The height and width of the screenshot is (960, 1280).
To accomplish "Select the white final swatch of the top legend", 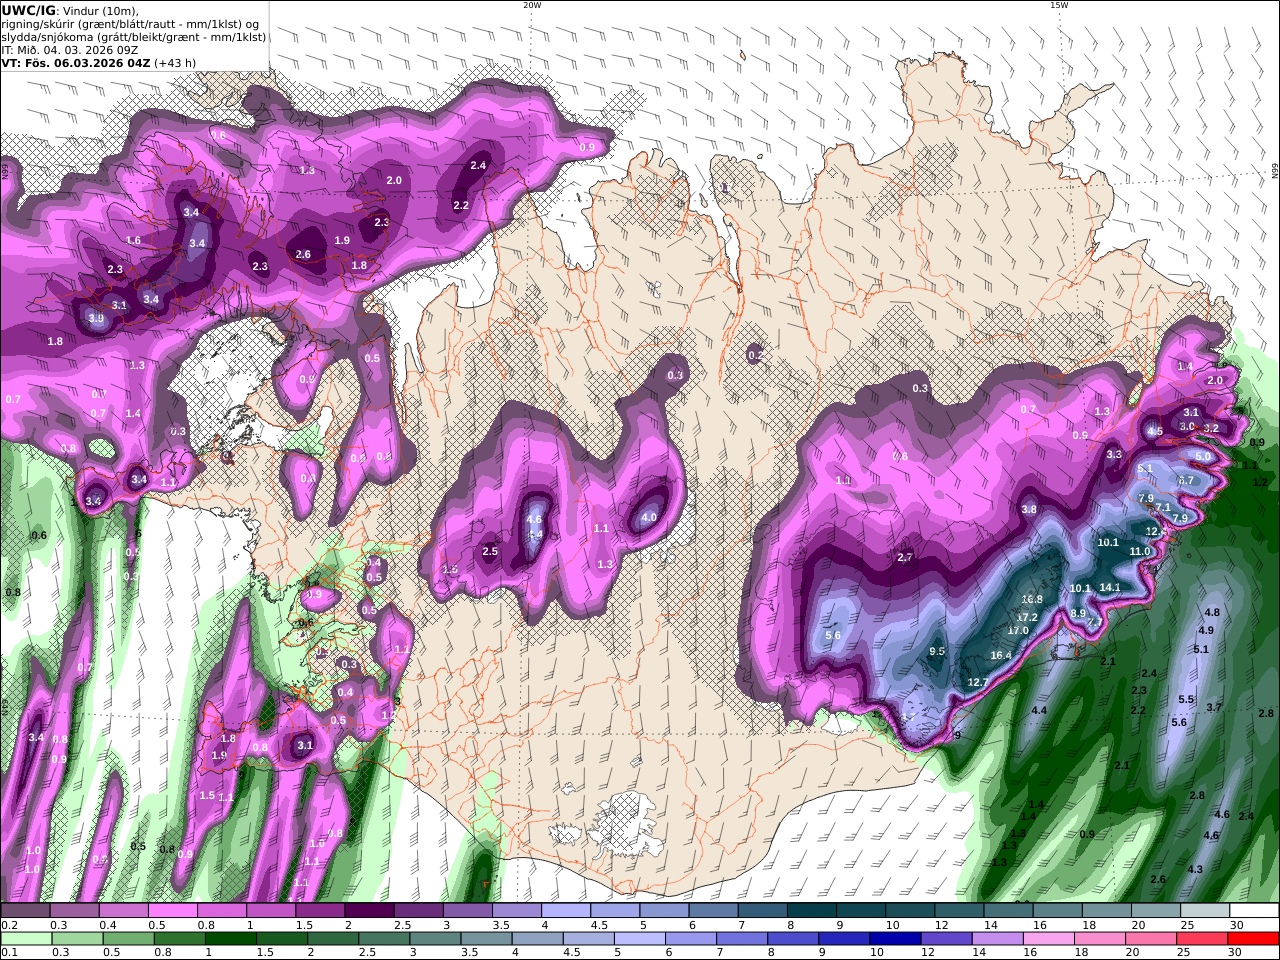I will coord(1253,911).
